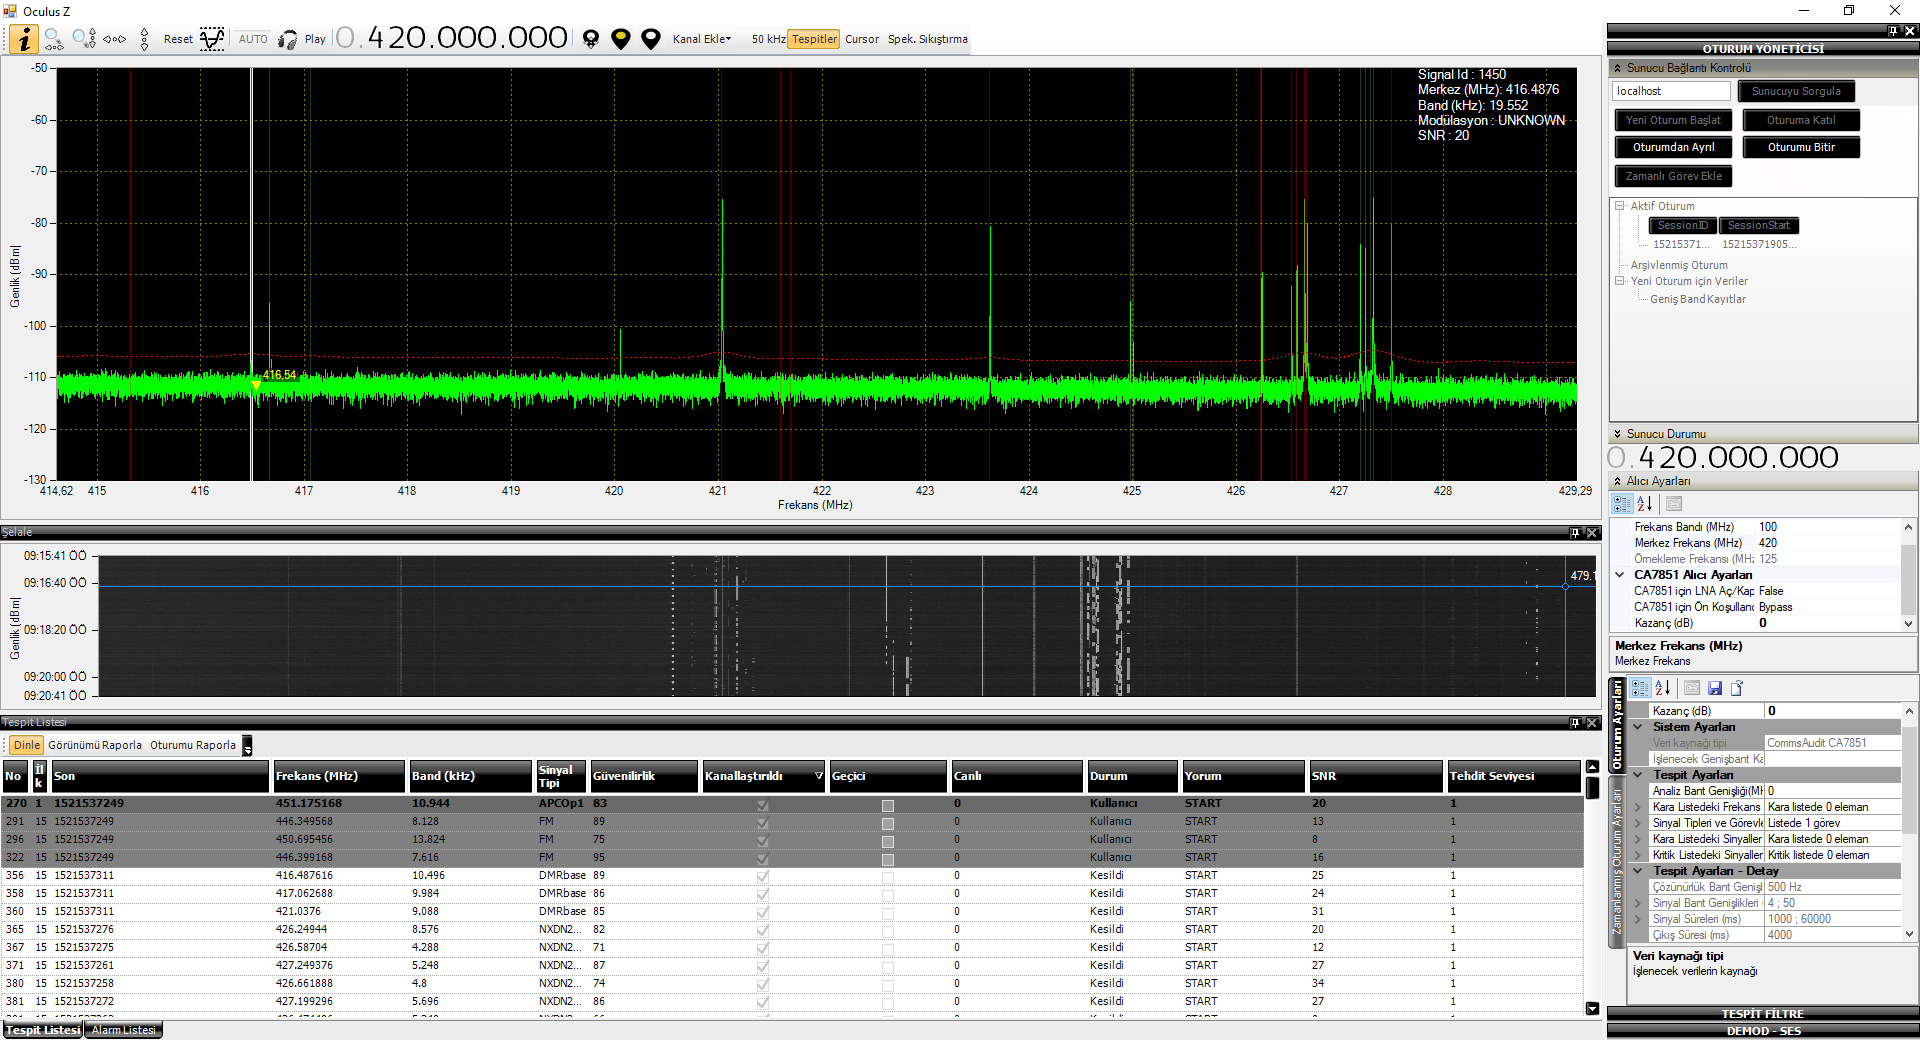Click the info icon in the toolbar
The width and height of the screenshot is (1920, 1040).
24,39
